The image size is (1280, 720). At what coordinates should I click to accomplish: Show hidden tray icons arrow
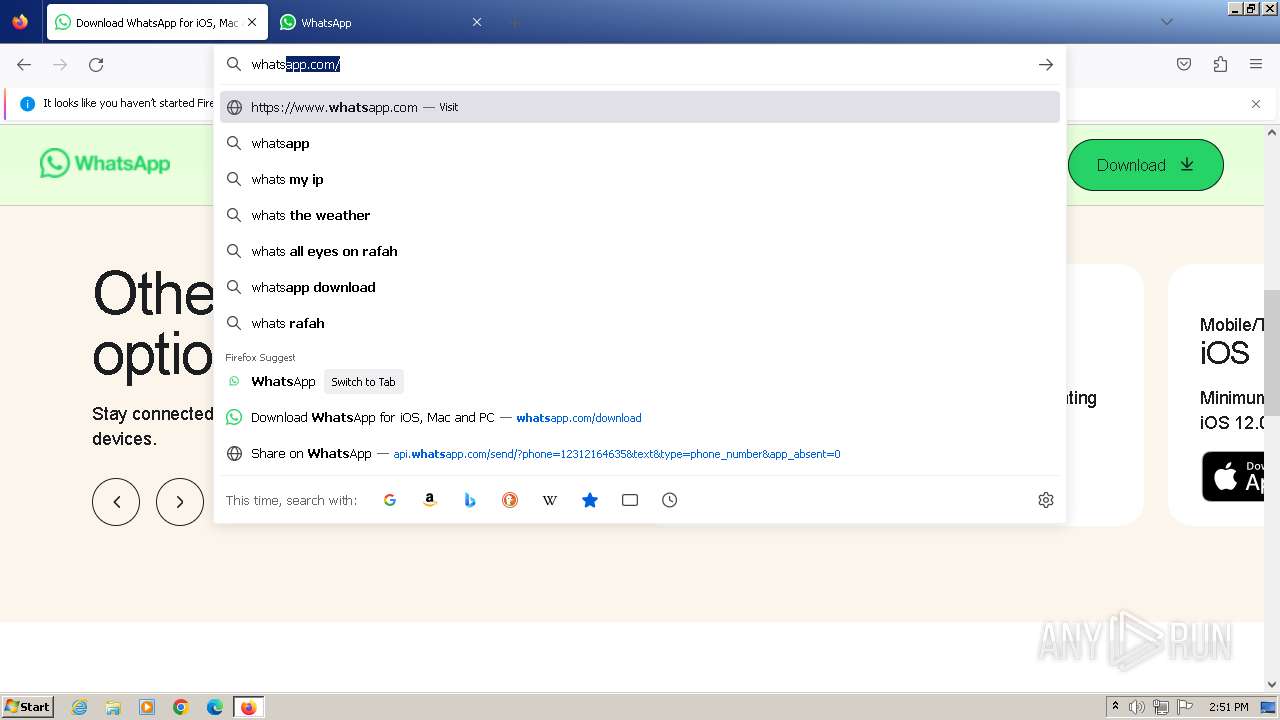[x=1115, y=707]
